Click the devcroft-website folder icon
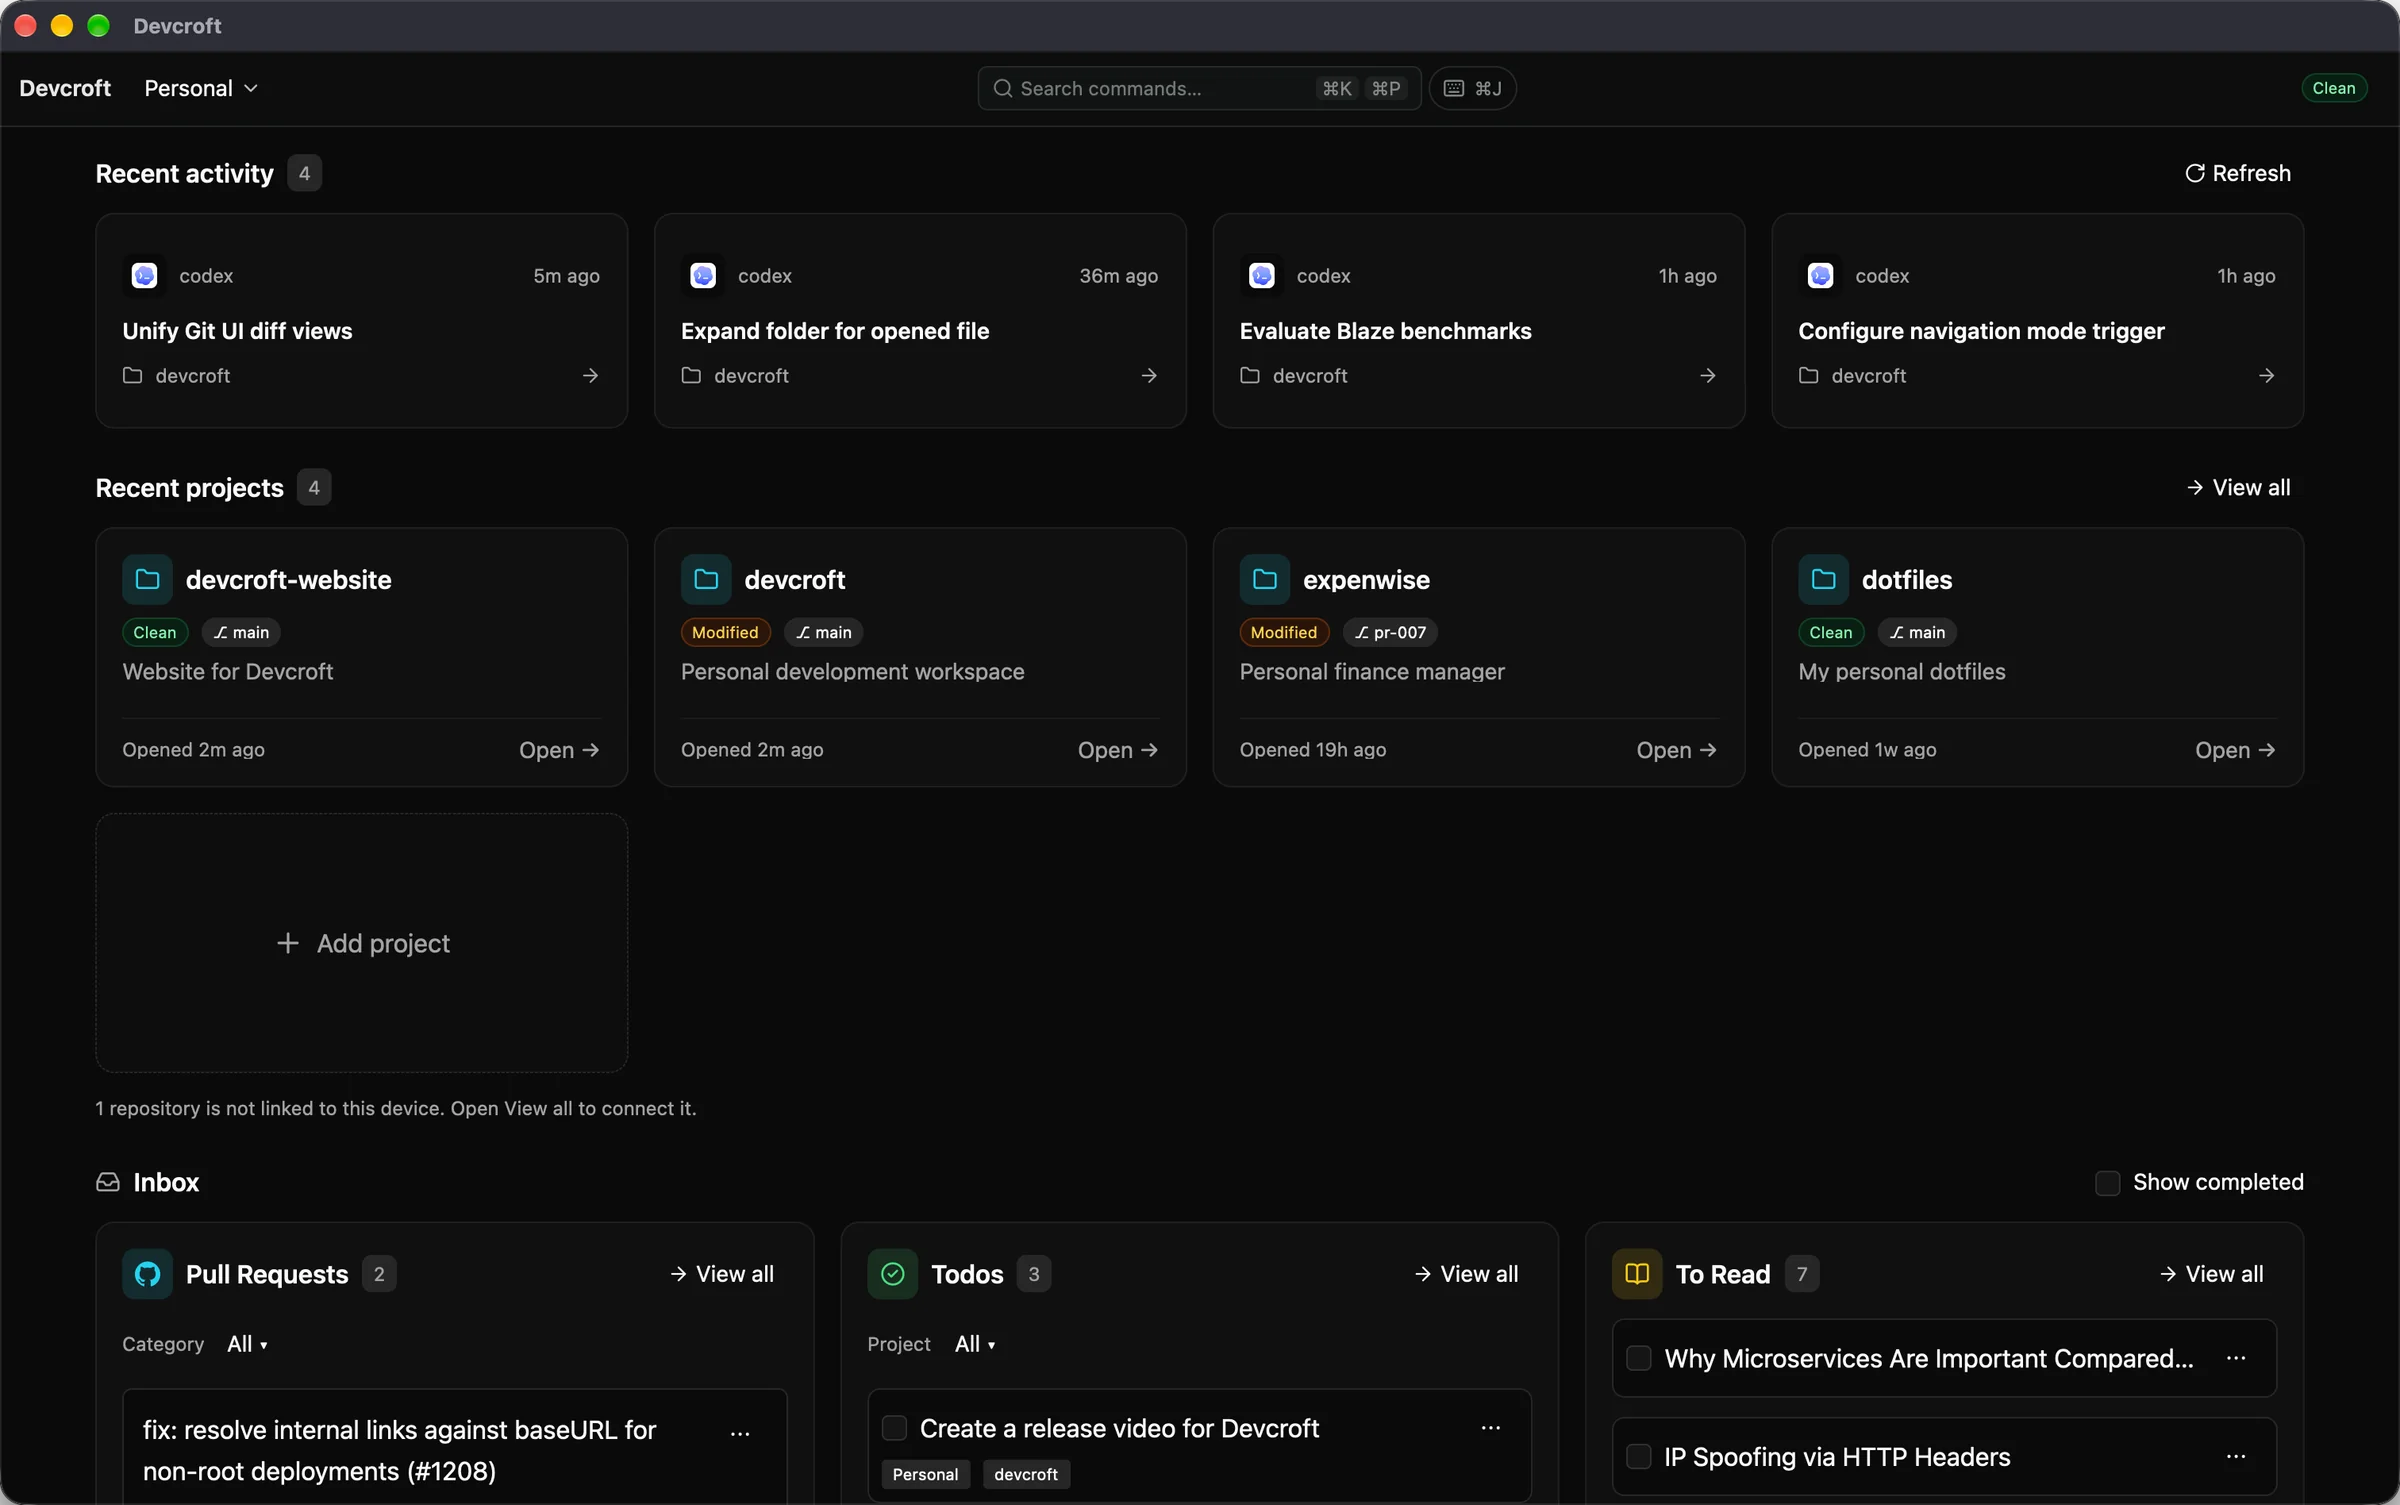2400x1505 pixels. pyautogui.click(x=147, y=579)
